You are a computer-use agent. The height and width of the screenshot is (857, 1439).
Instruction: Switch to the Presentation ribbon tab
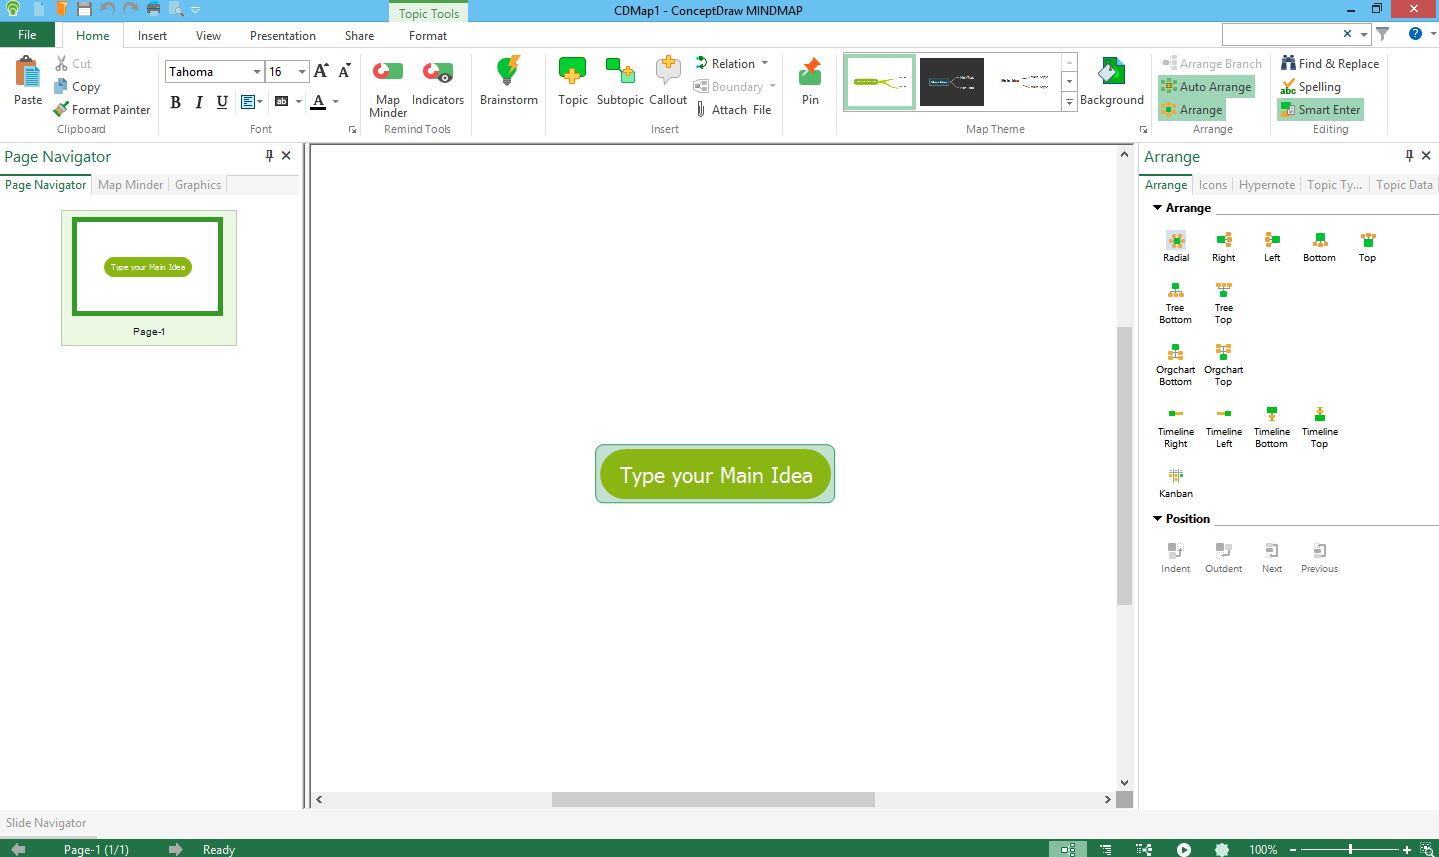coord(283,36)
